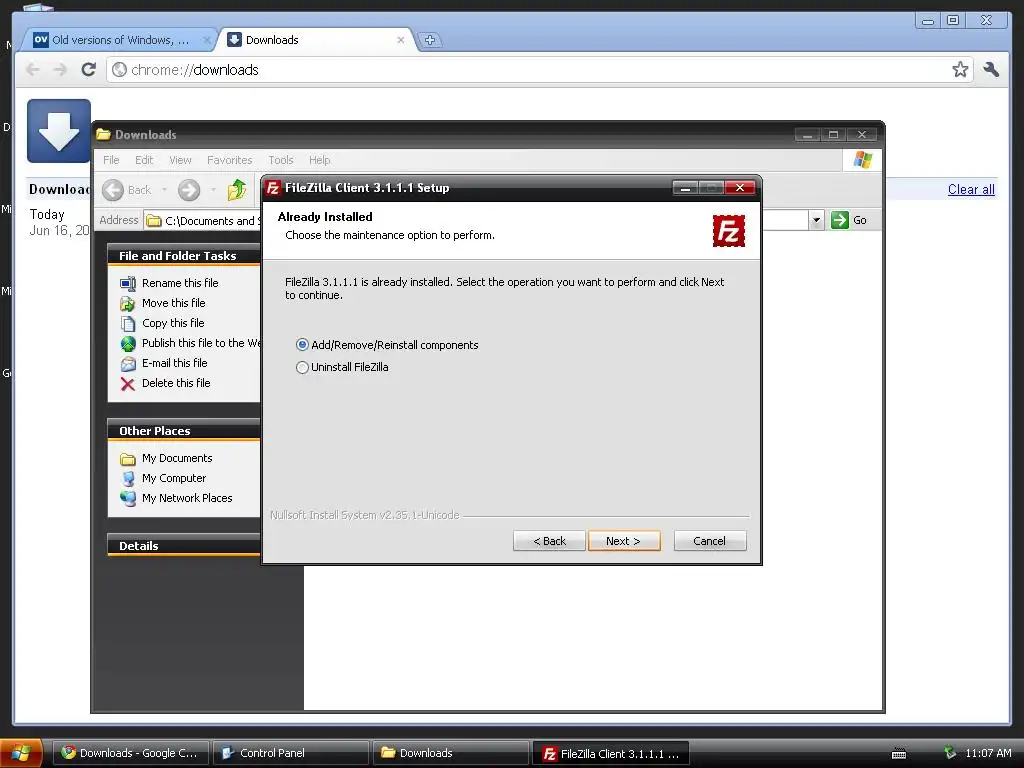Open Chrome wrench menu
The width and height of the screenshot is (1024, 768).
[991, 69]
